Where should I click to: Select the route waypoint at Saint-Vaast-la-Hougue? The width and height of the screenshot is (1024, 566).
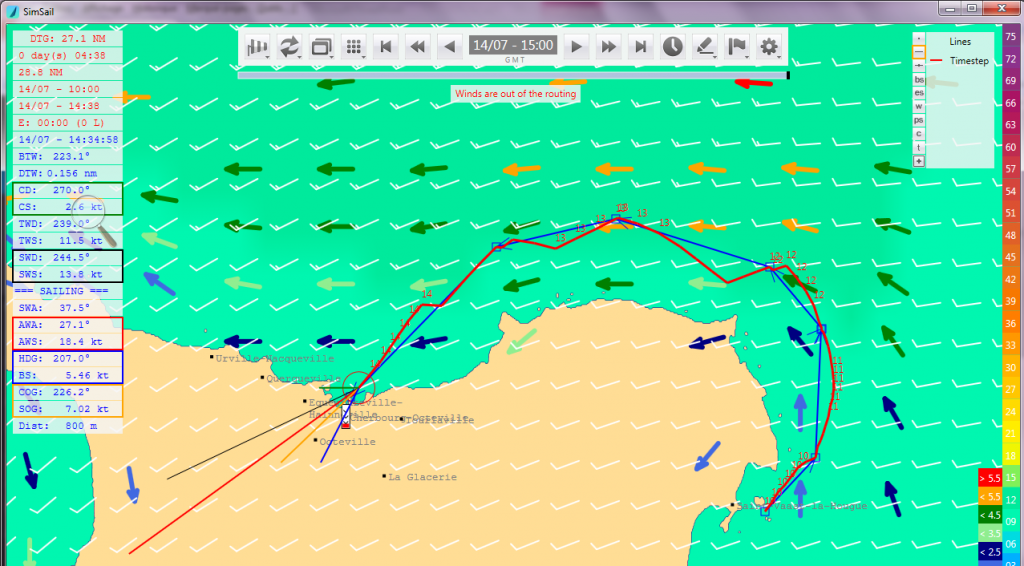pos(765,511)
